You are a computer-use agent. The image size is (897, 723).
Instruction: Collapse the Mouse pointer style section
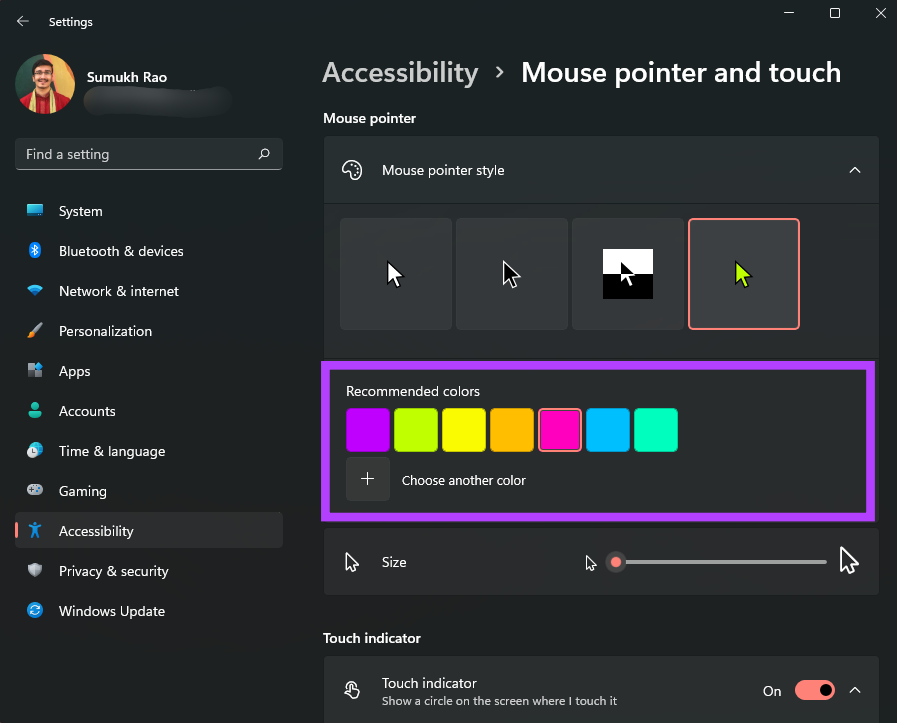[x=855, y=170]
